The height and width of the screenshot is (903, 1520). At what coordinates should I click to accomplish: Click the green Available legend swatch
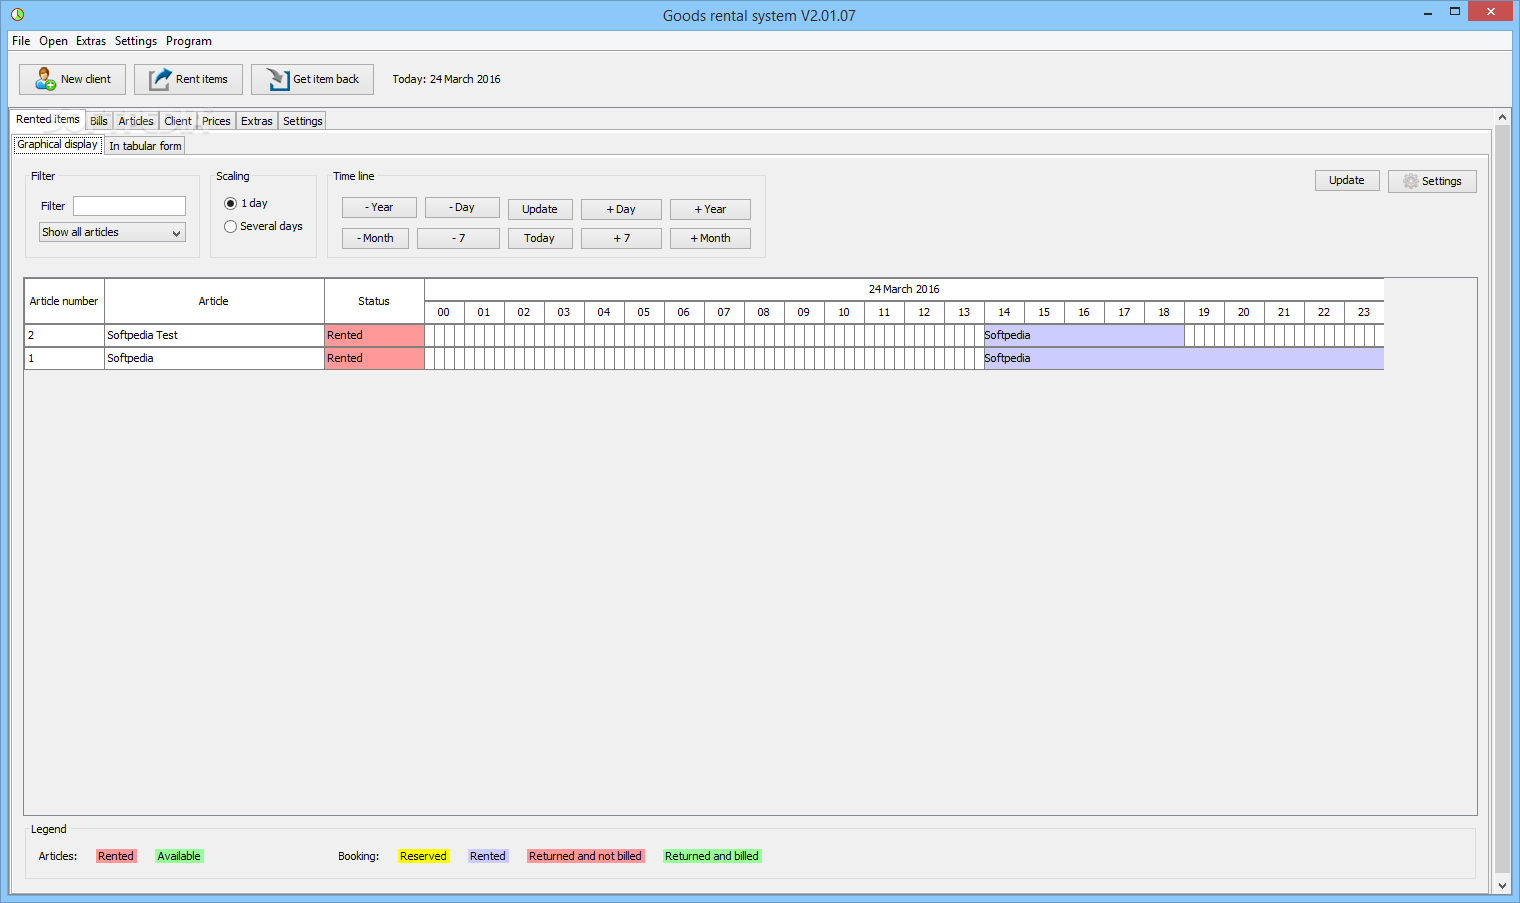179,856
